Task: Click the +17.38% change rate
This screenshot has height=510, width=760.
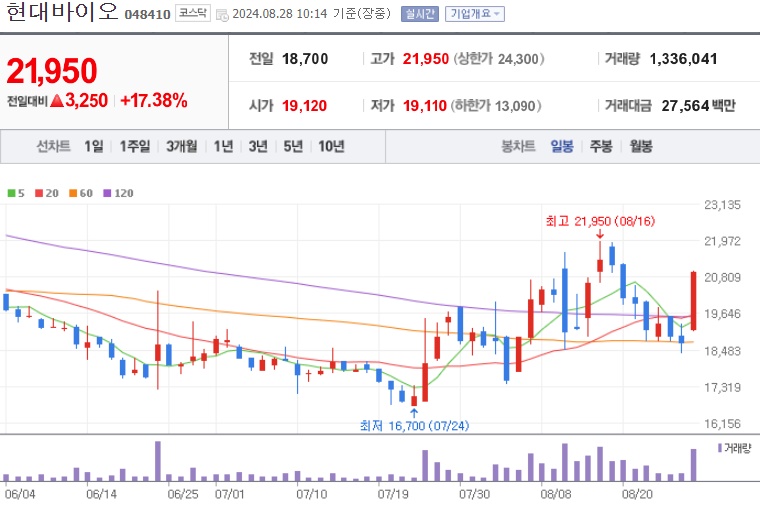Action: click(x=154, y=100)
